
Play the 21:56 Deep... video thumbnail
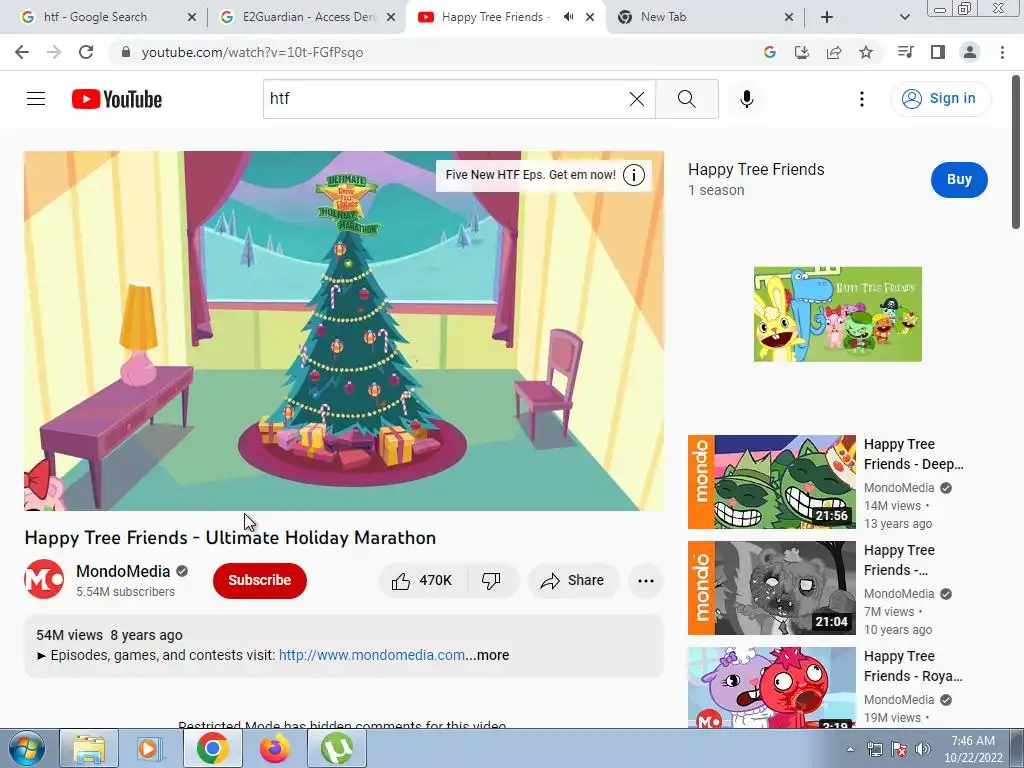click(x=771, y=482)
